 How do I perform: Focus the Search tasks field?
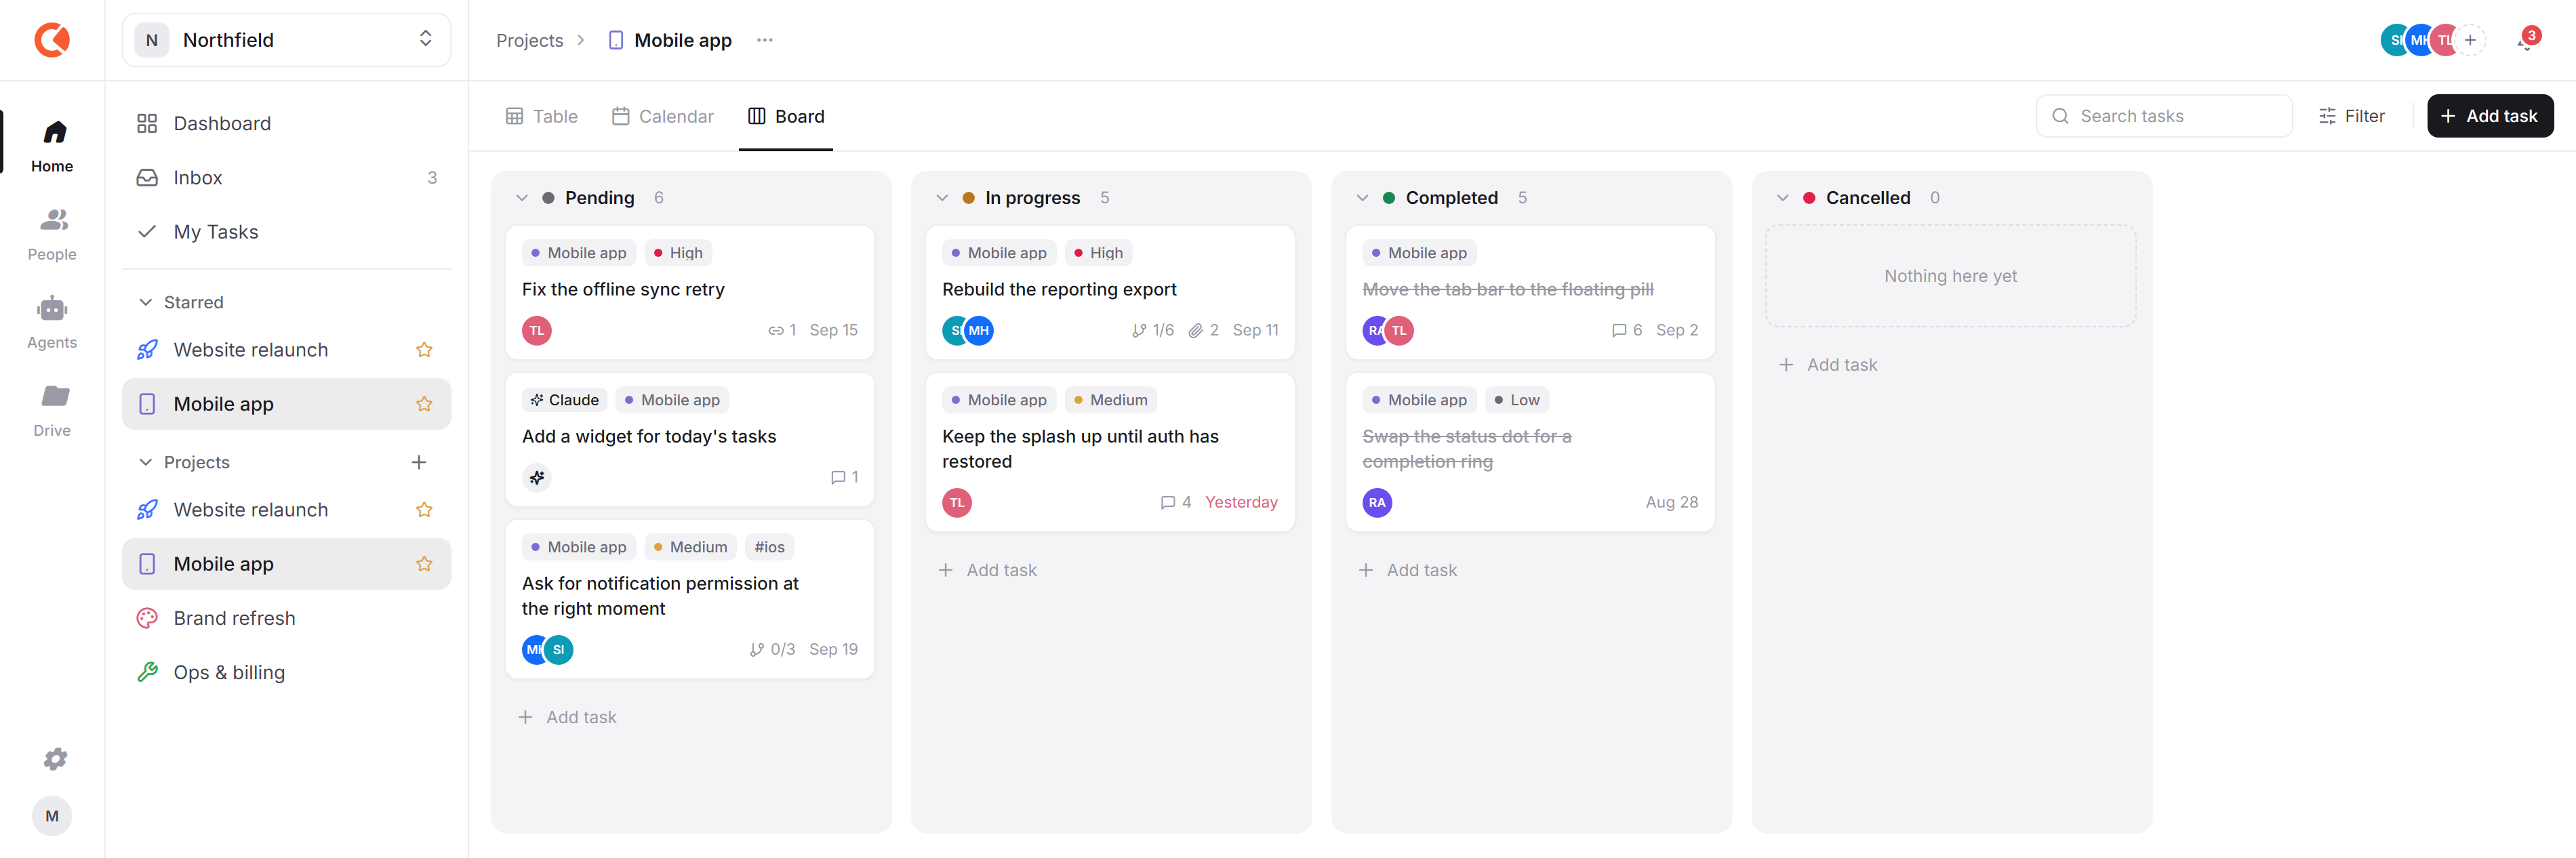(2164, 116)
